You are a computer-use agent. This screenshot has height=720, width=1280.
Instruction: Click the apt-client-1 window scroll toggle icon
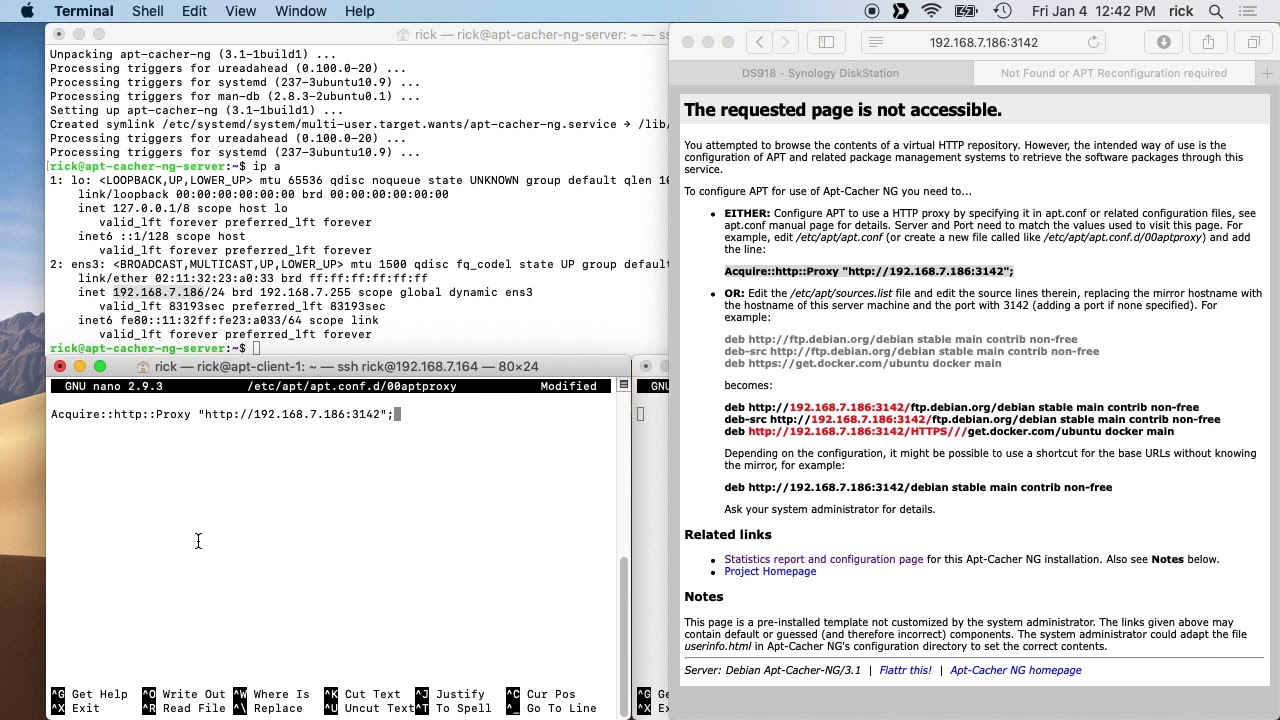tap(623, 385)
